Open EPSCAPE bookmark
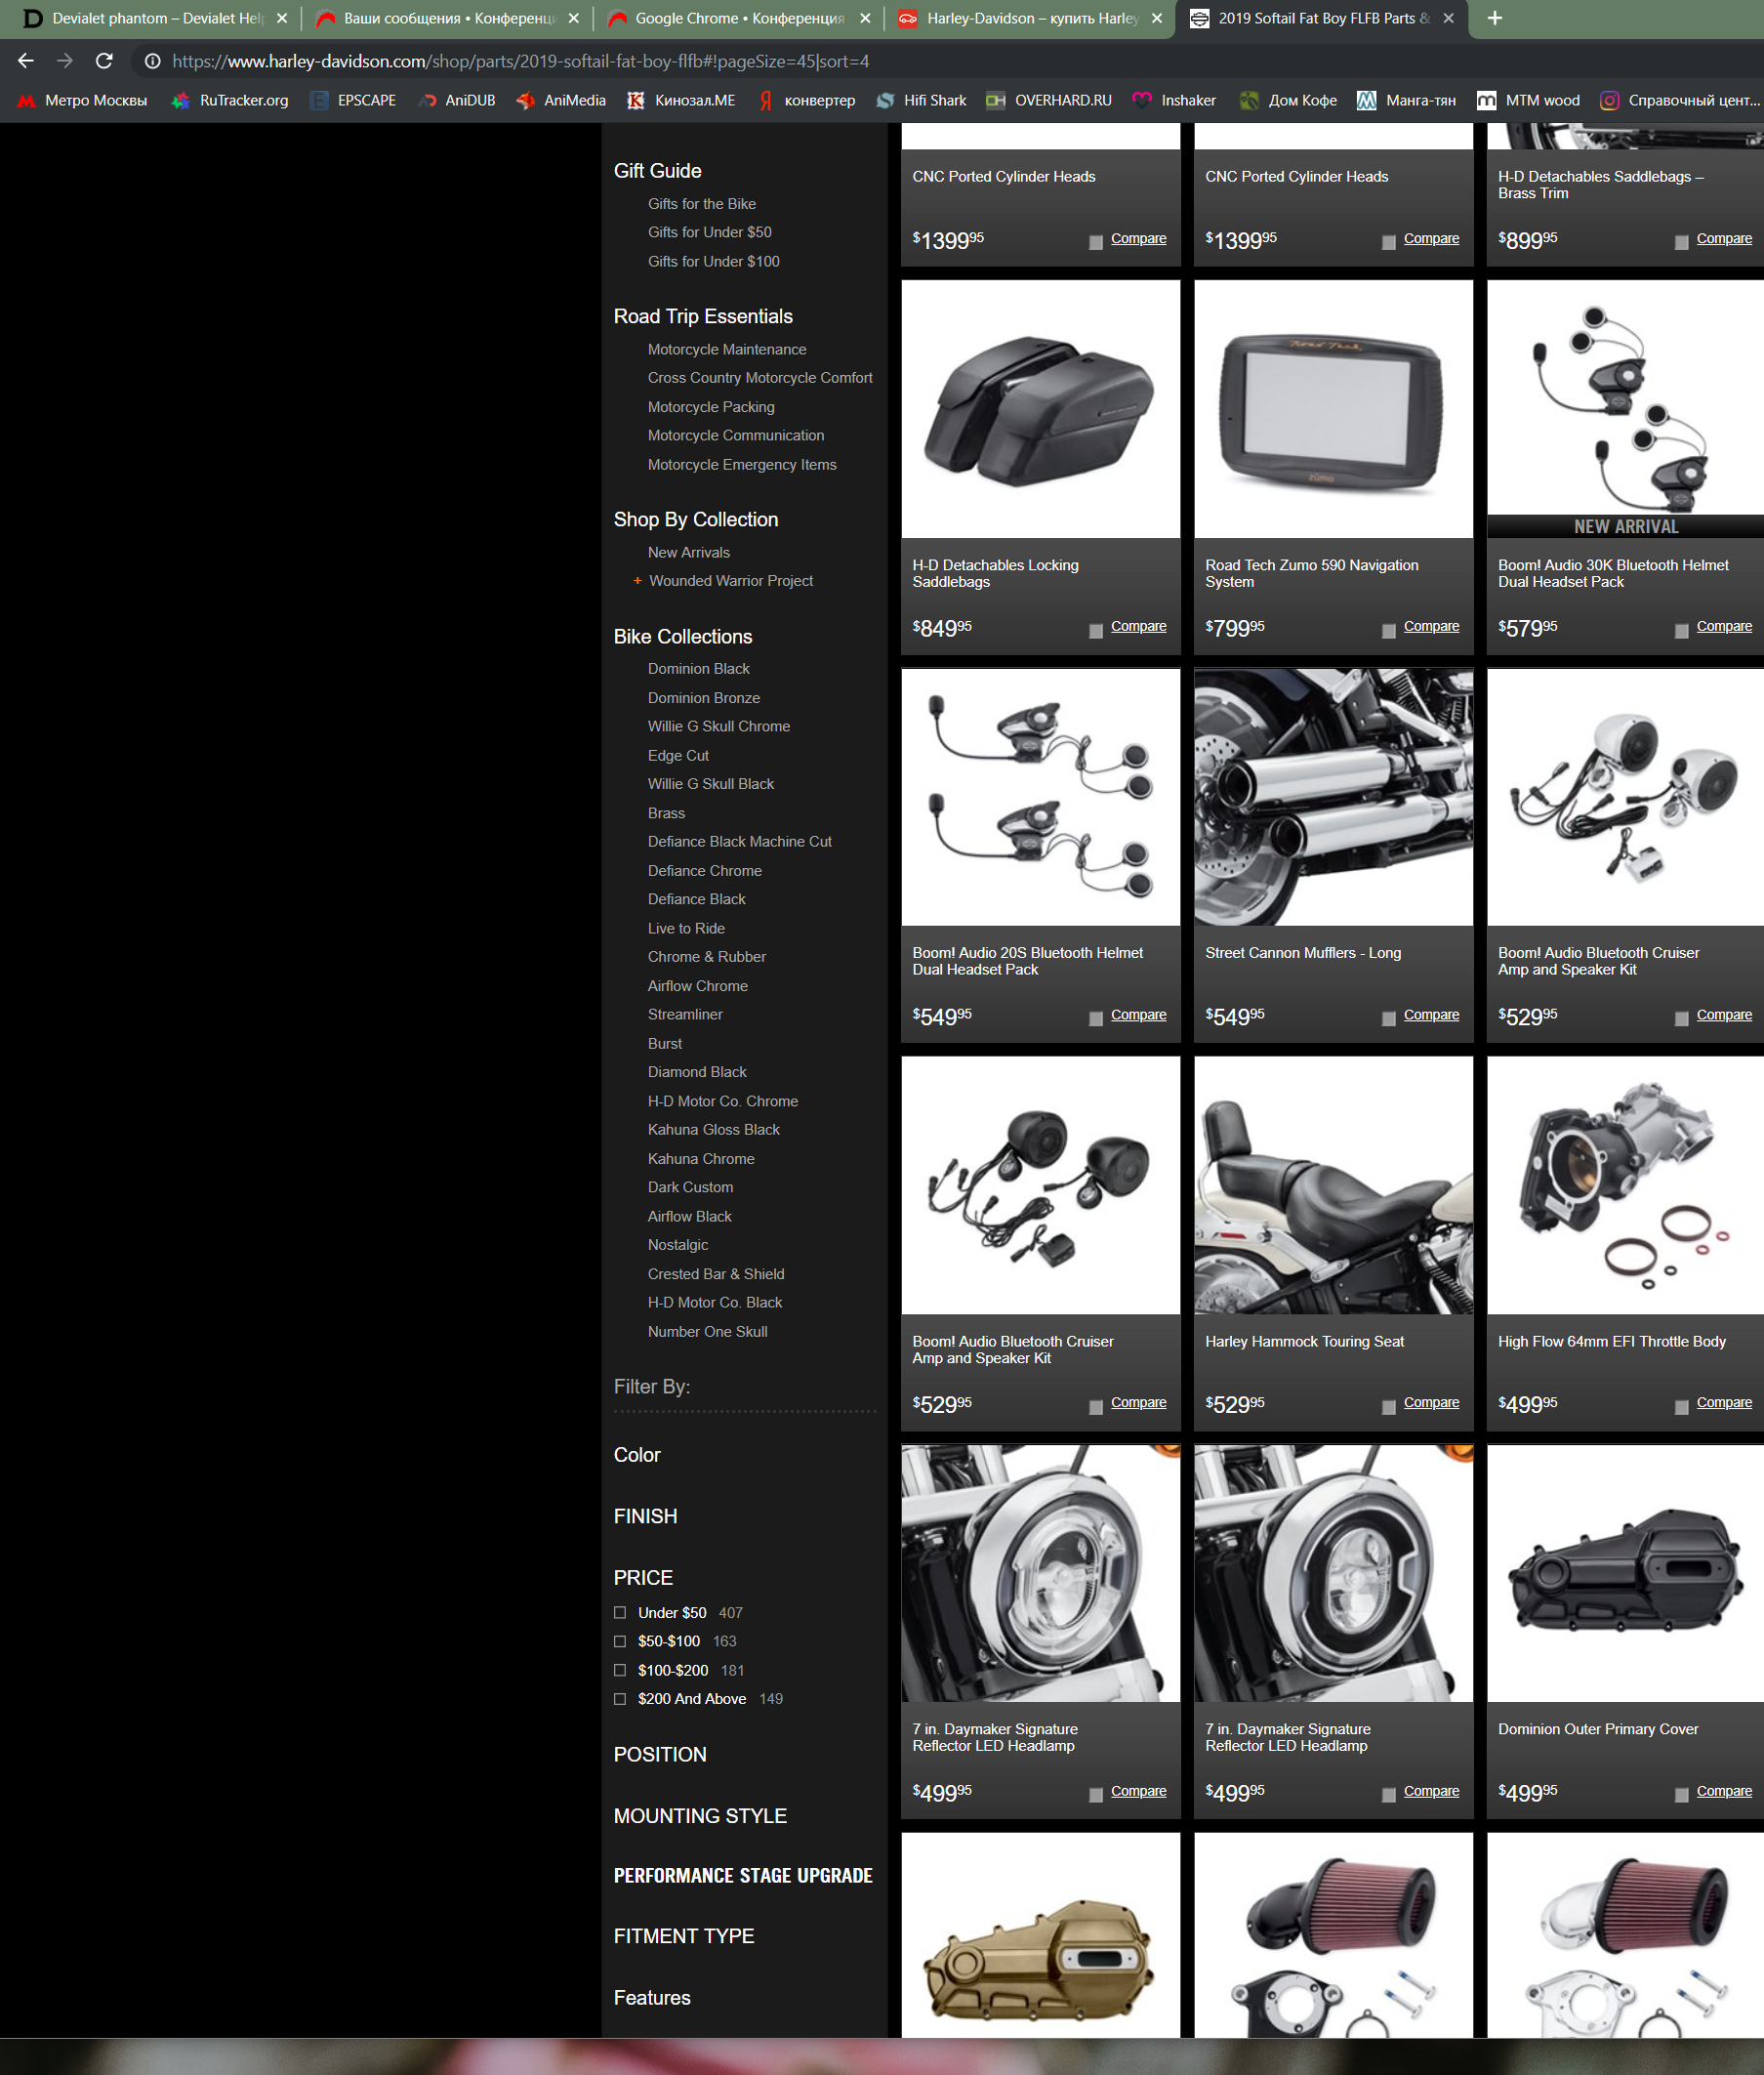 (353, 100)
